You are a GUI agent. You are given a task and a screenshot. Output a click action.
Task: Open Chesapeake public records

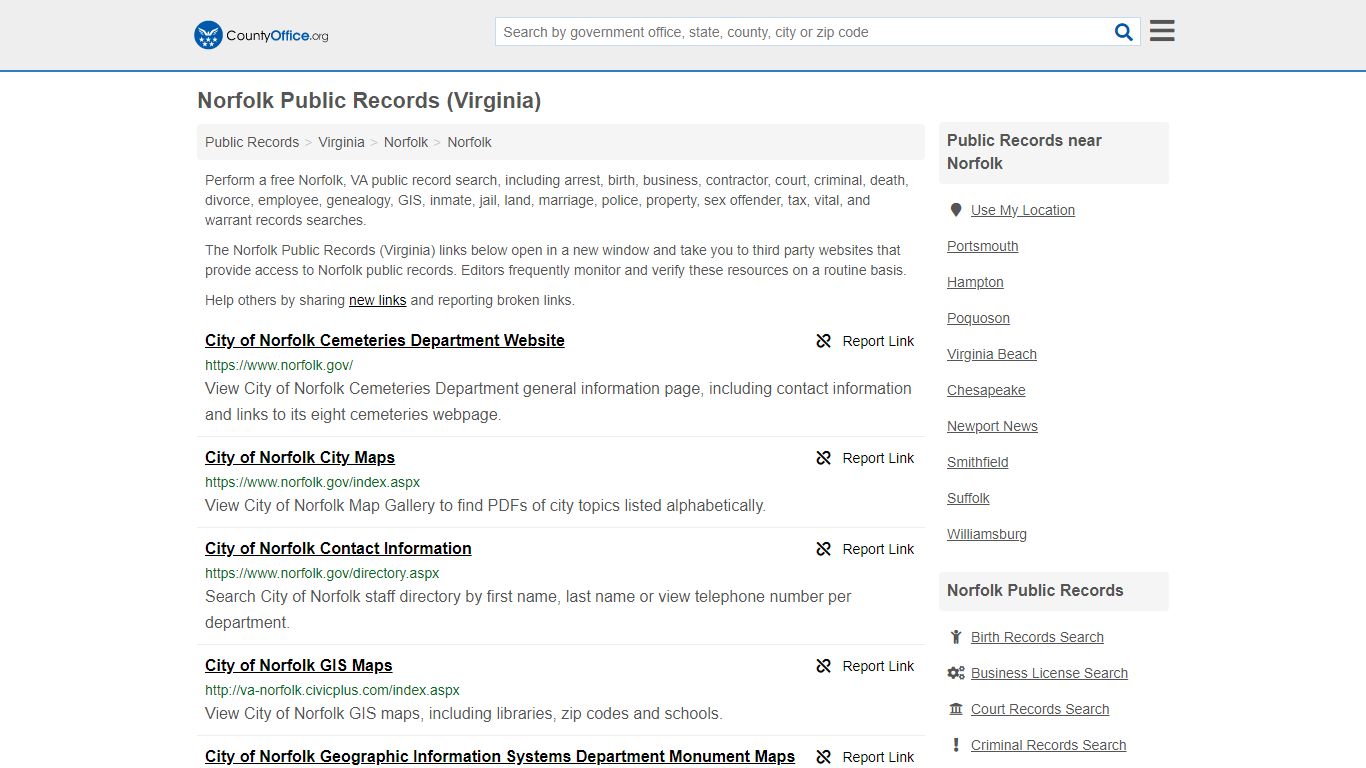[x=986, y=390]
